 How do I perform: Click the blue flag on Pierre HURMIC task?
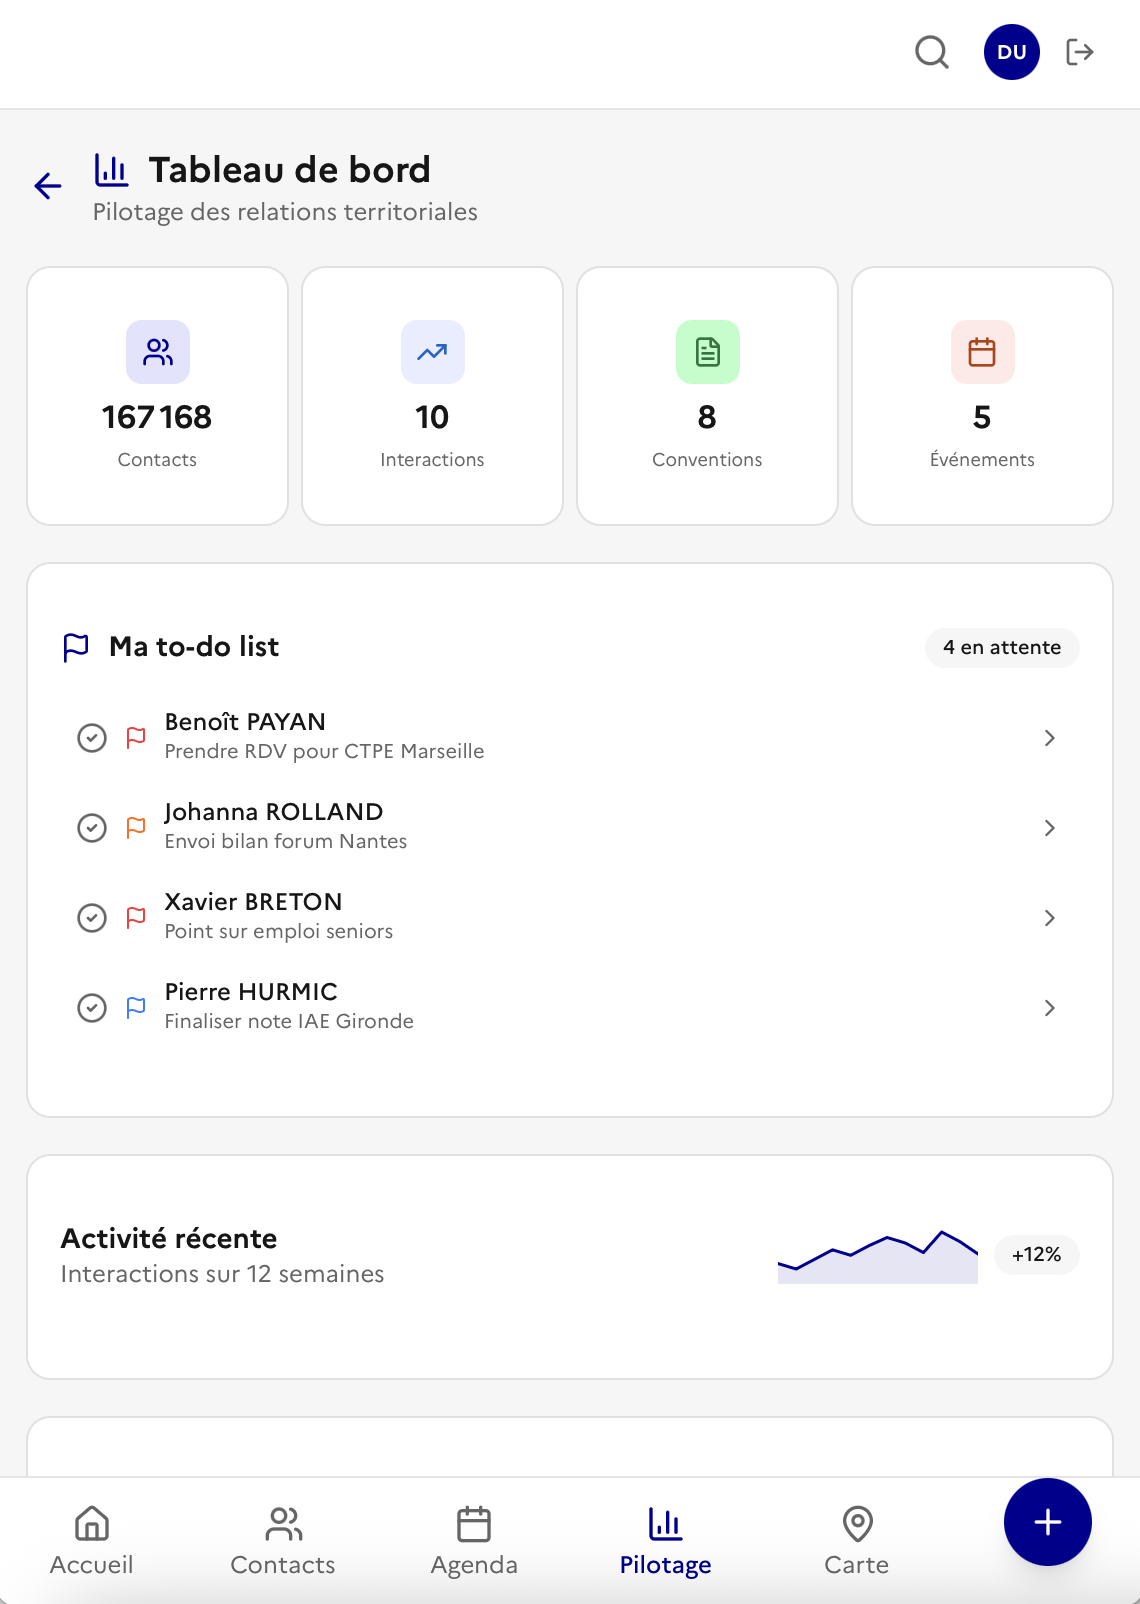tap(136, 1008)
